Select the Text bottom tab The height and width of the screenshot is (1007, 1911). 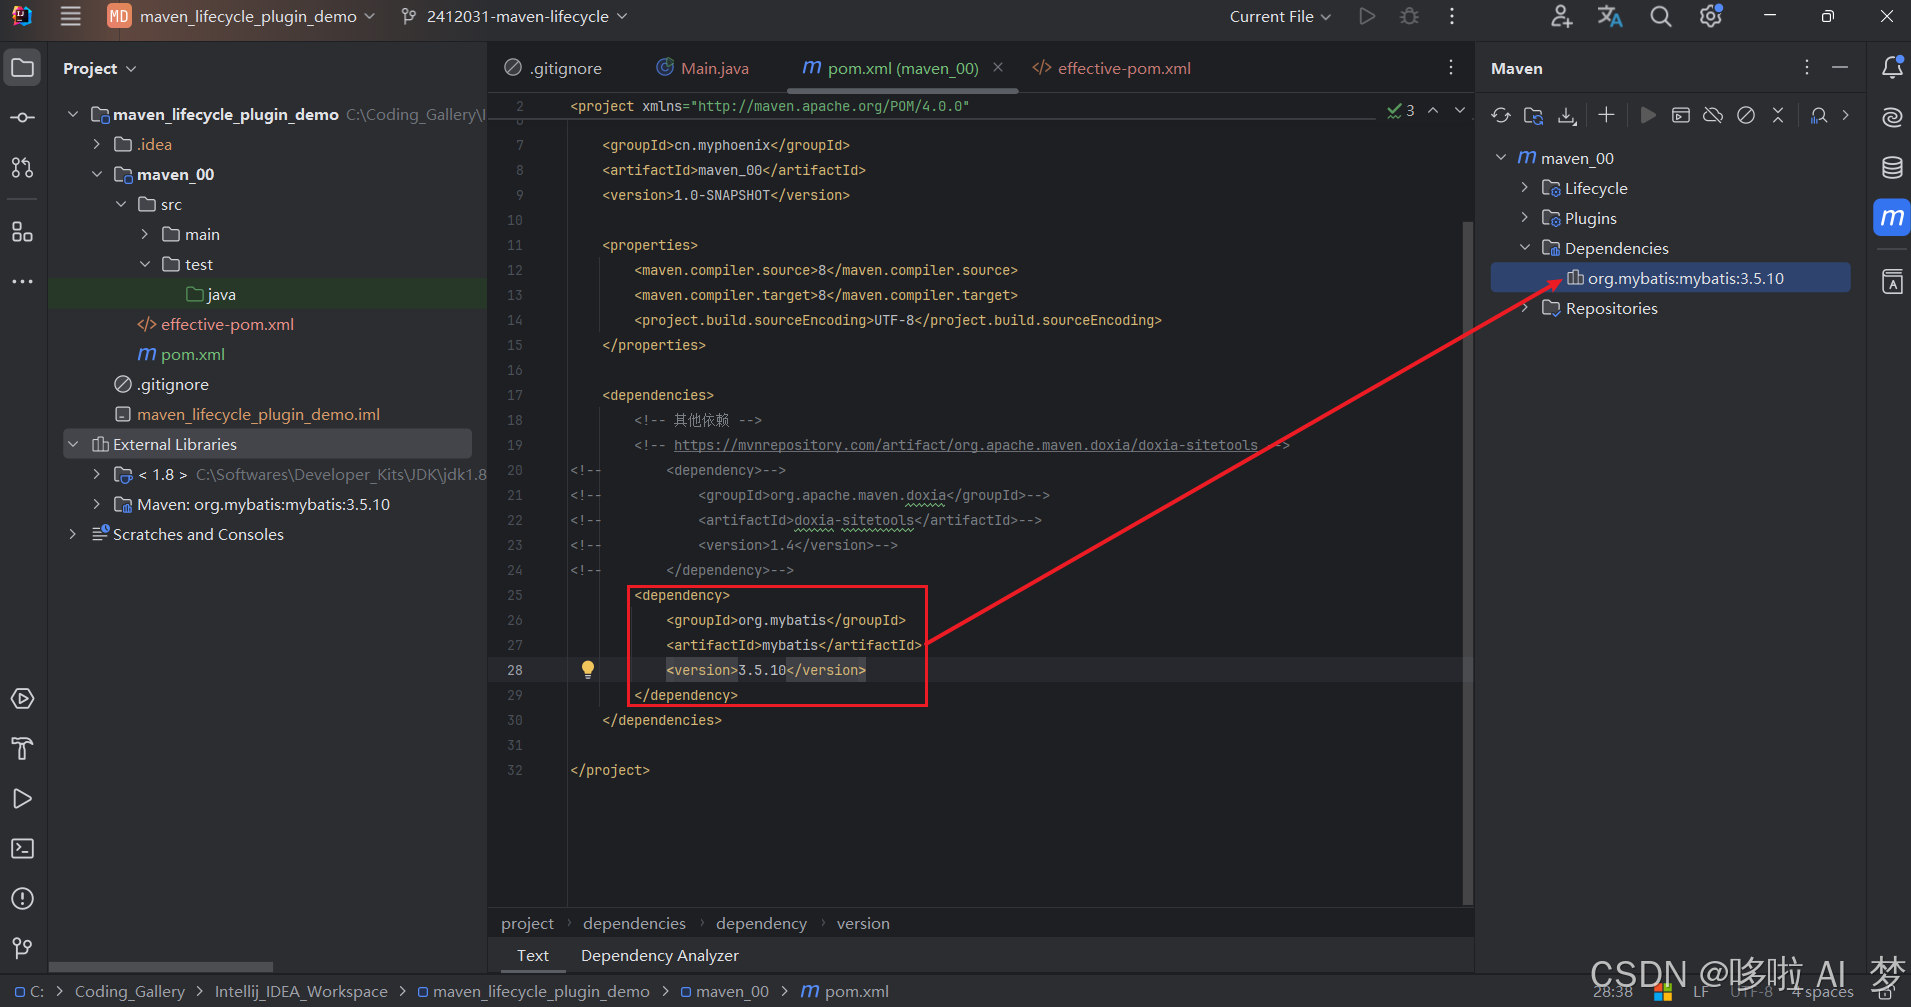click(533, 955)
